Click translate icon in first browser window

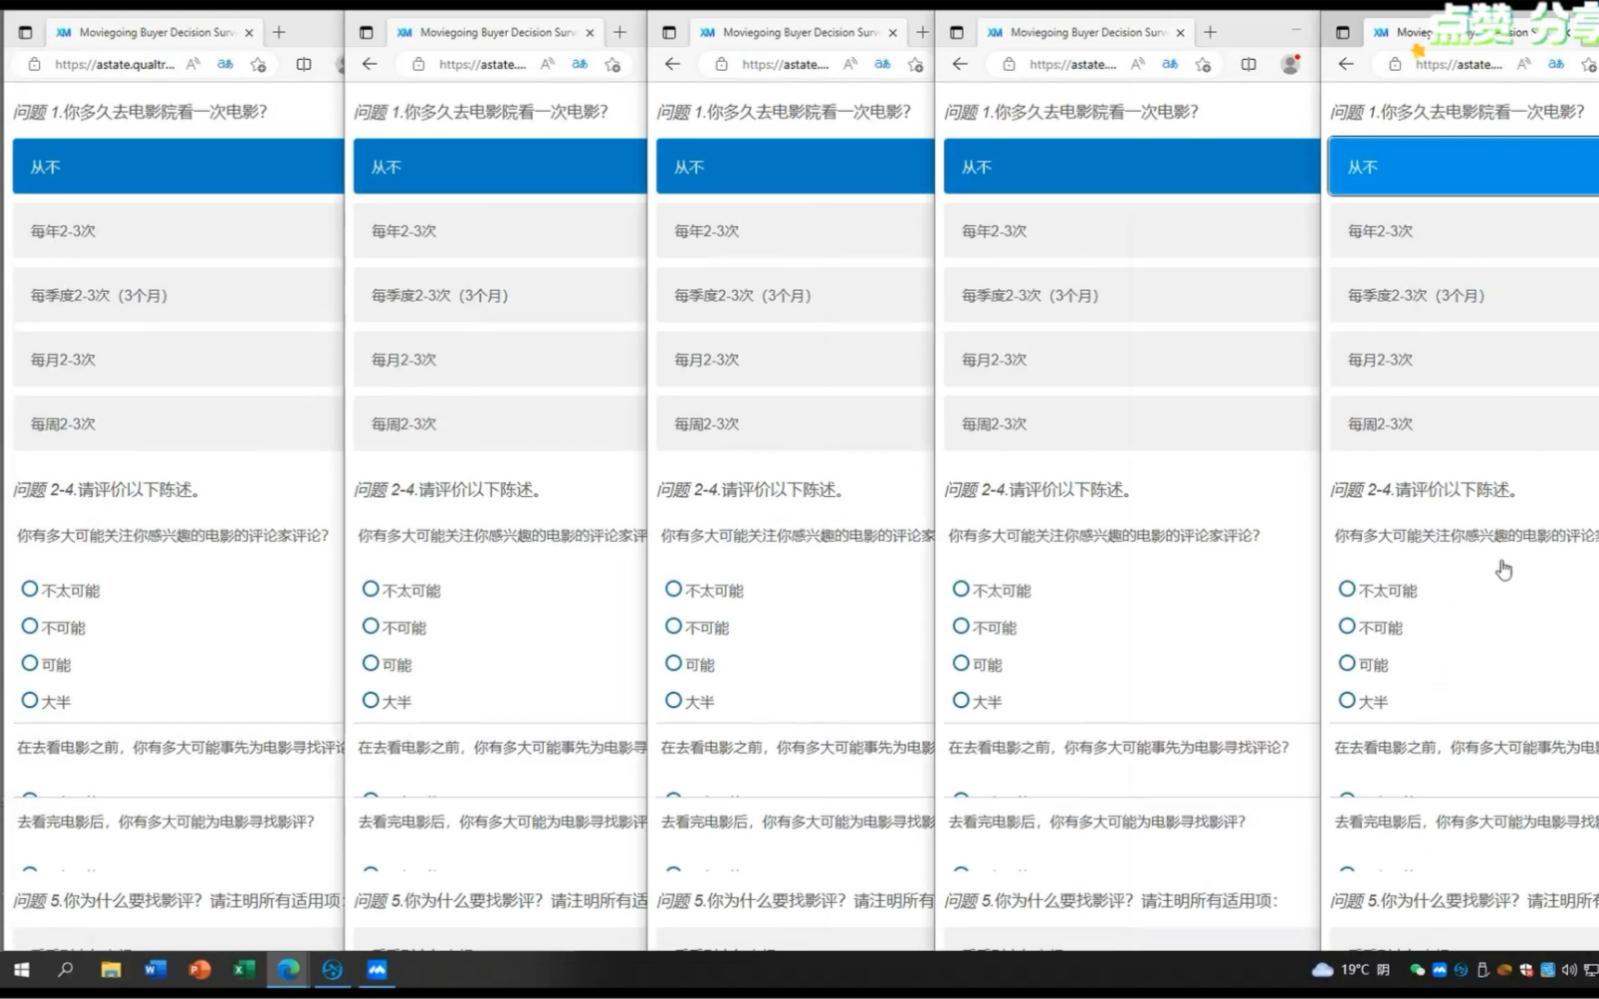pyautogui.click(x=225, y=64)
